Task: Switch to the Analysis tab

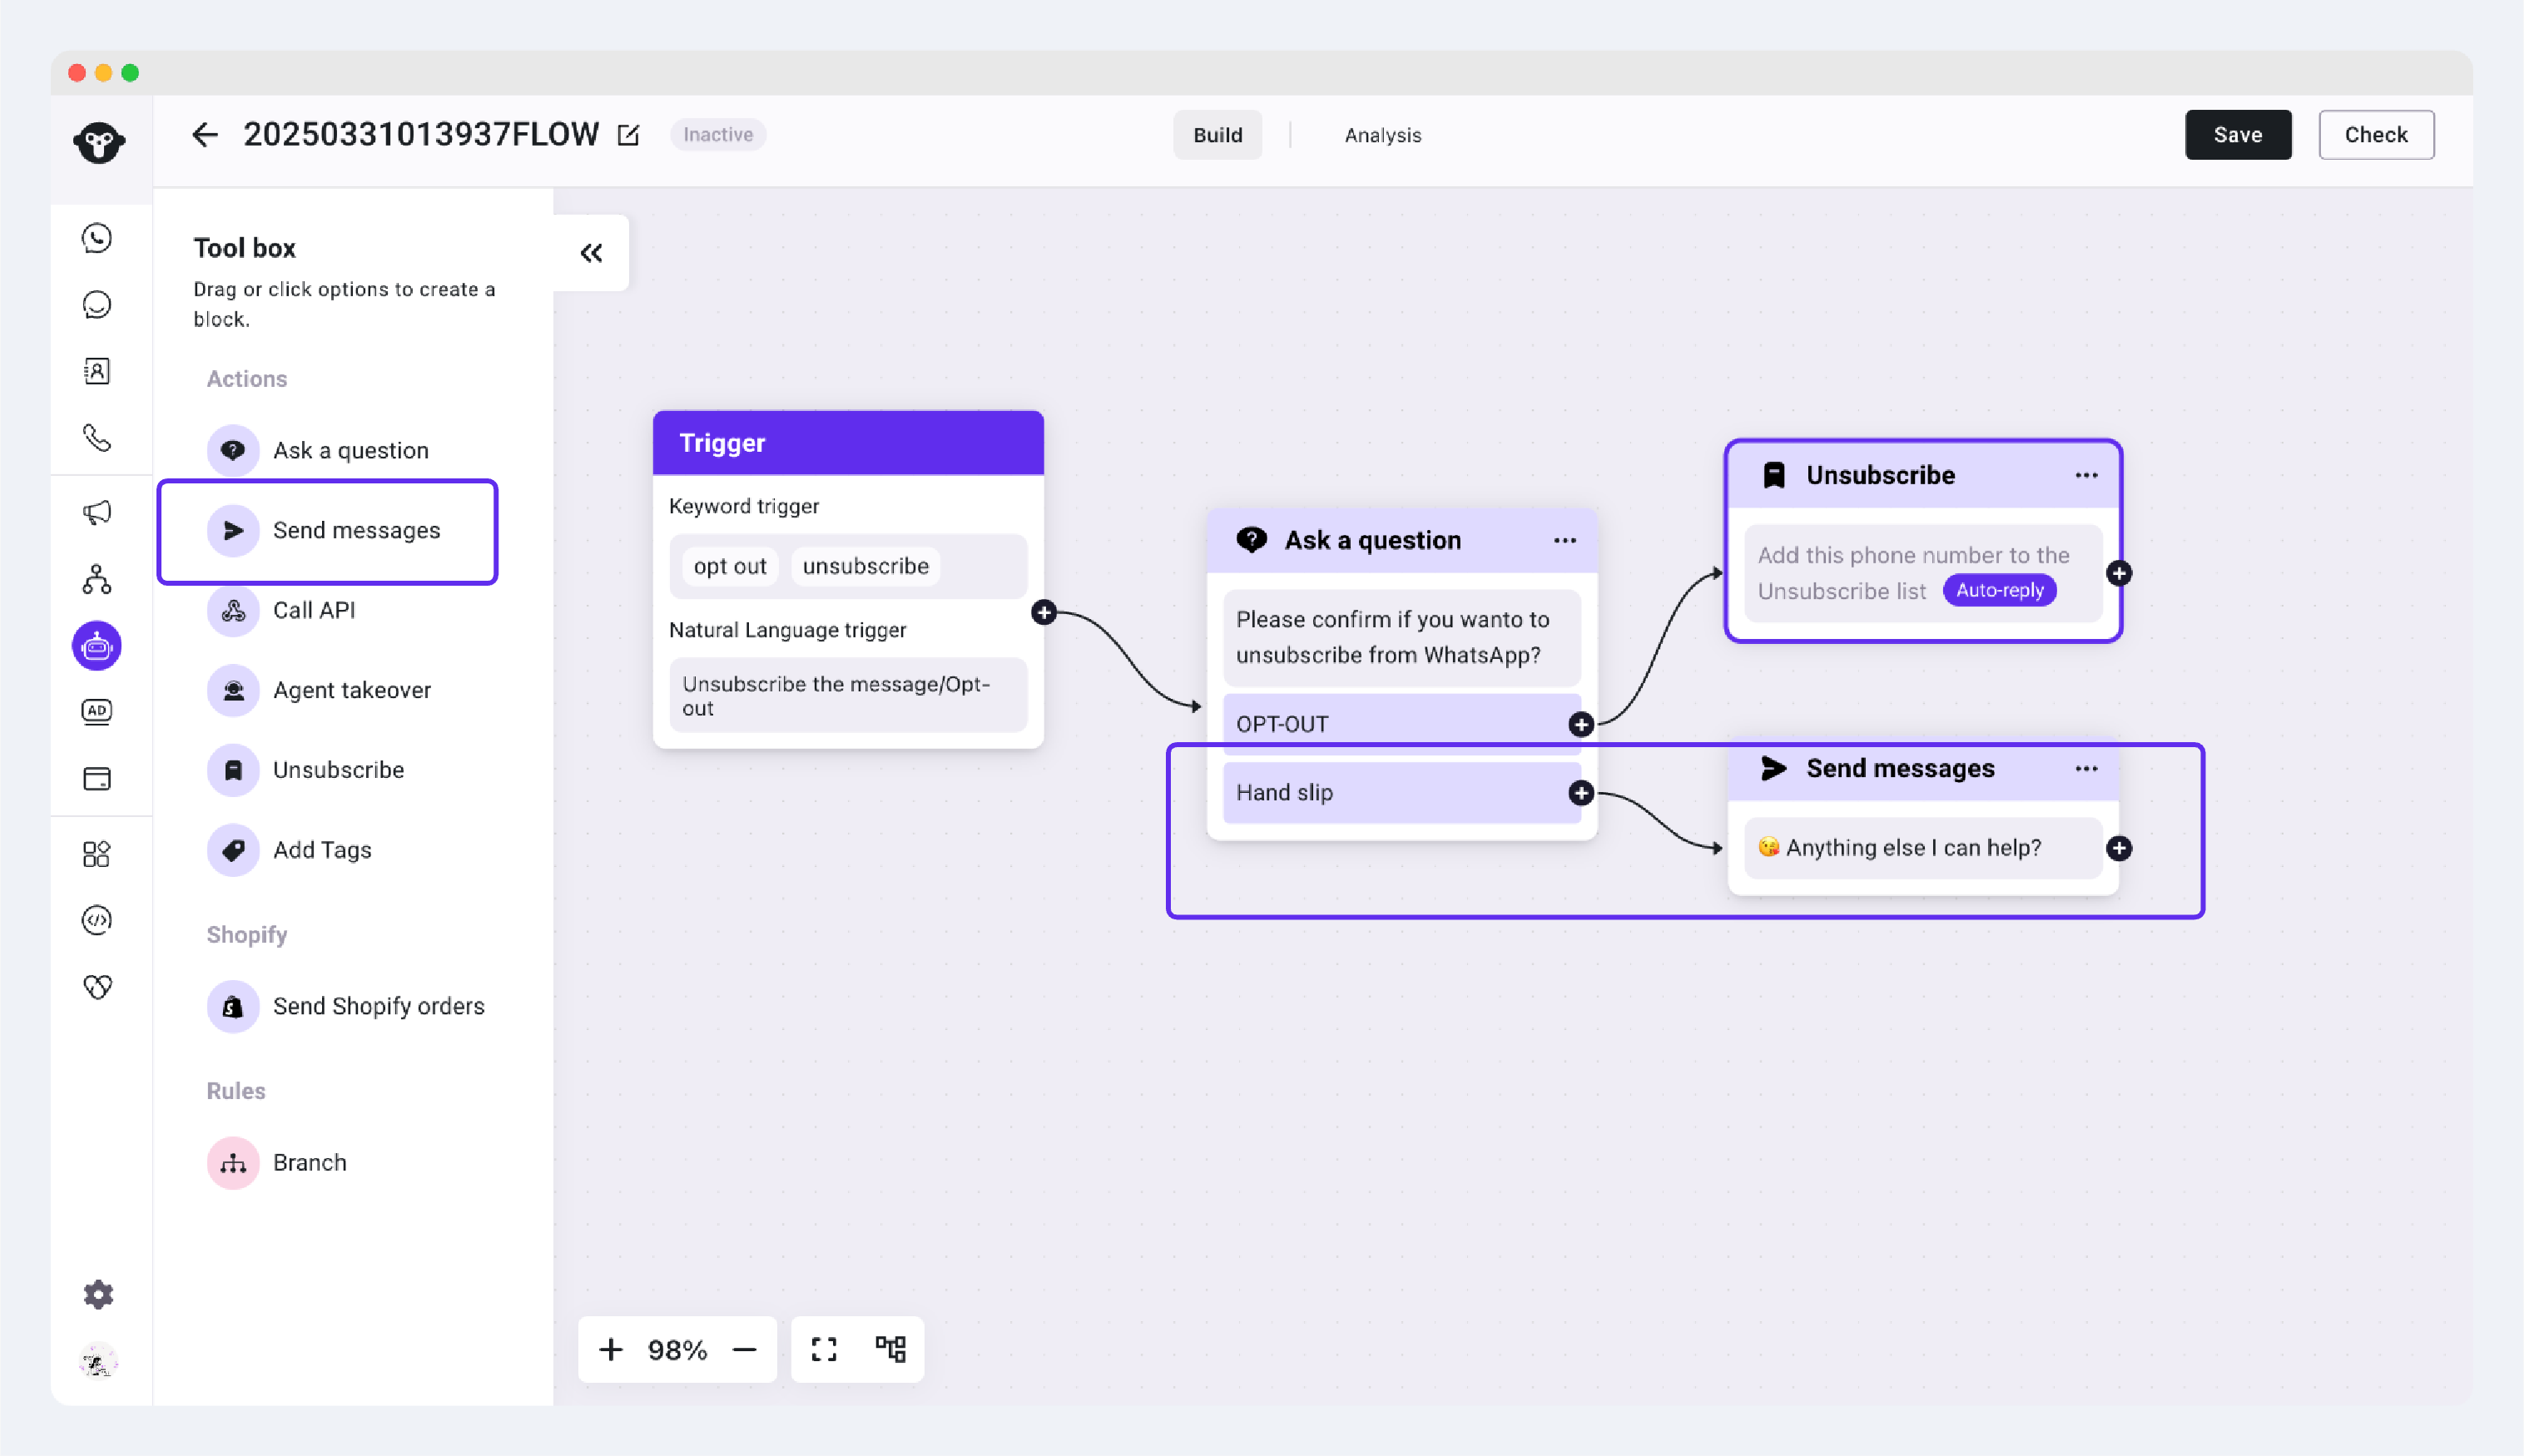Action: click(1382, 135)
